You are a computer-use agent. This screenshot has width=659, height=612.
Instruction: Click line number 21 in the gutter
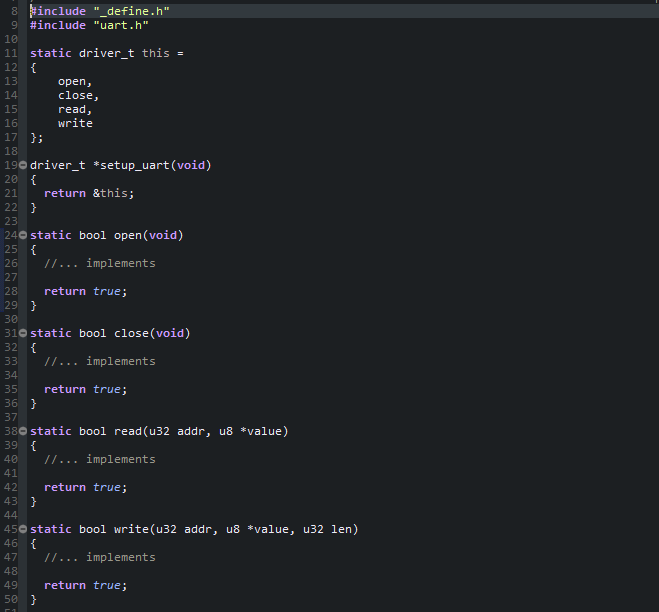(x=11, y=193)
